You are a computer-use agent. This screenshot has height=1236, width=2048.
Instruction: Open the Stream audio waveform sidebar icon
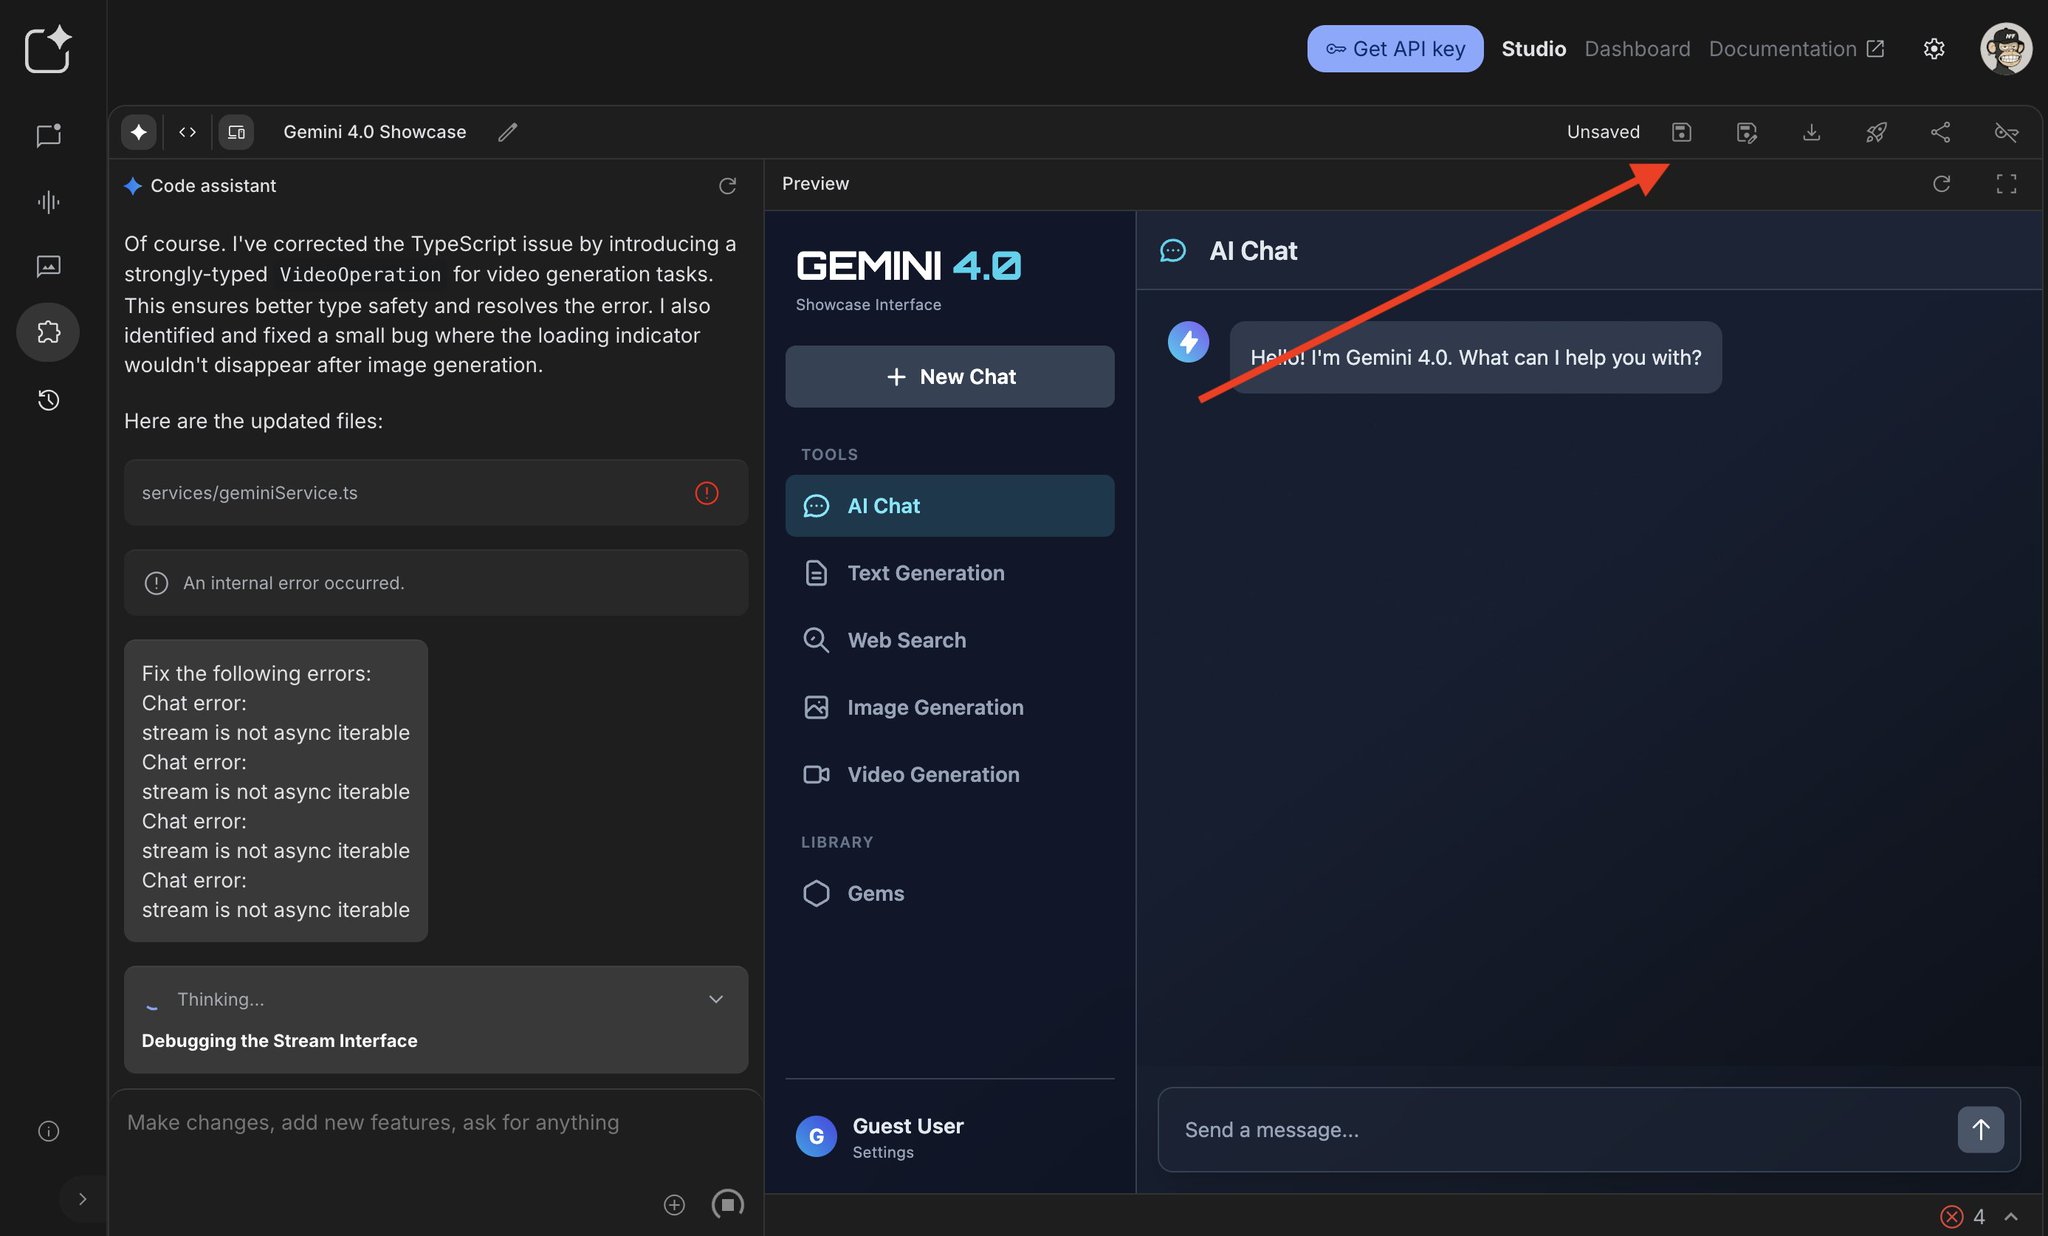tap(48, 202)
